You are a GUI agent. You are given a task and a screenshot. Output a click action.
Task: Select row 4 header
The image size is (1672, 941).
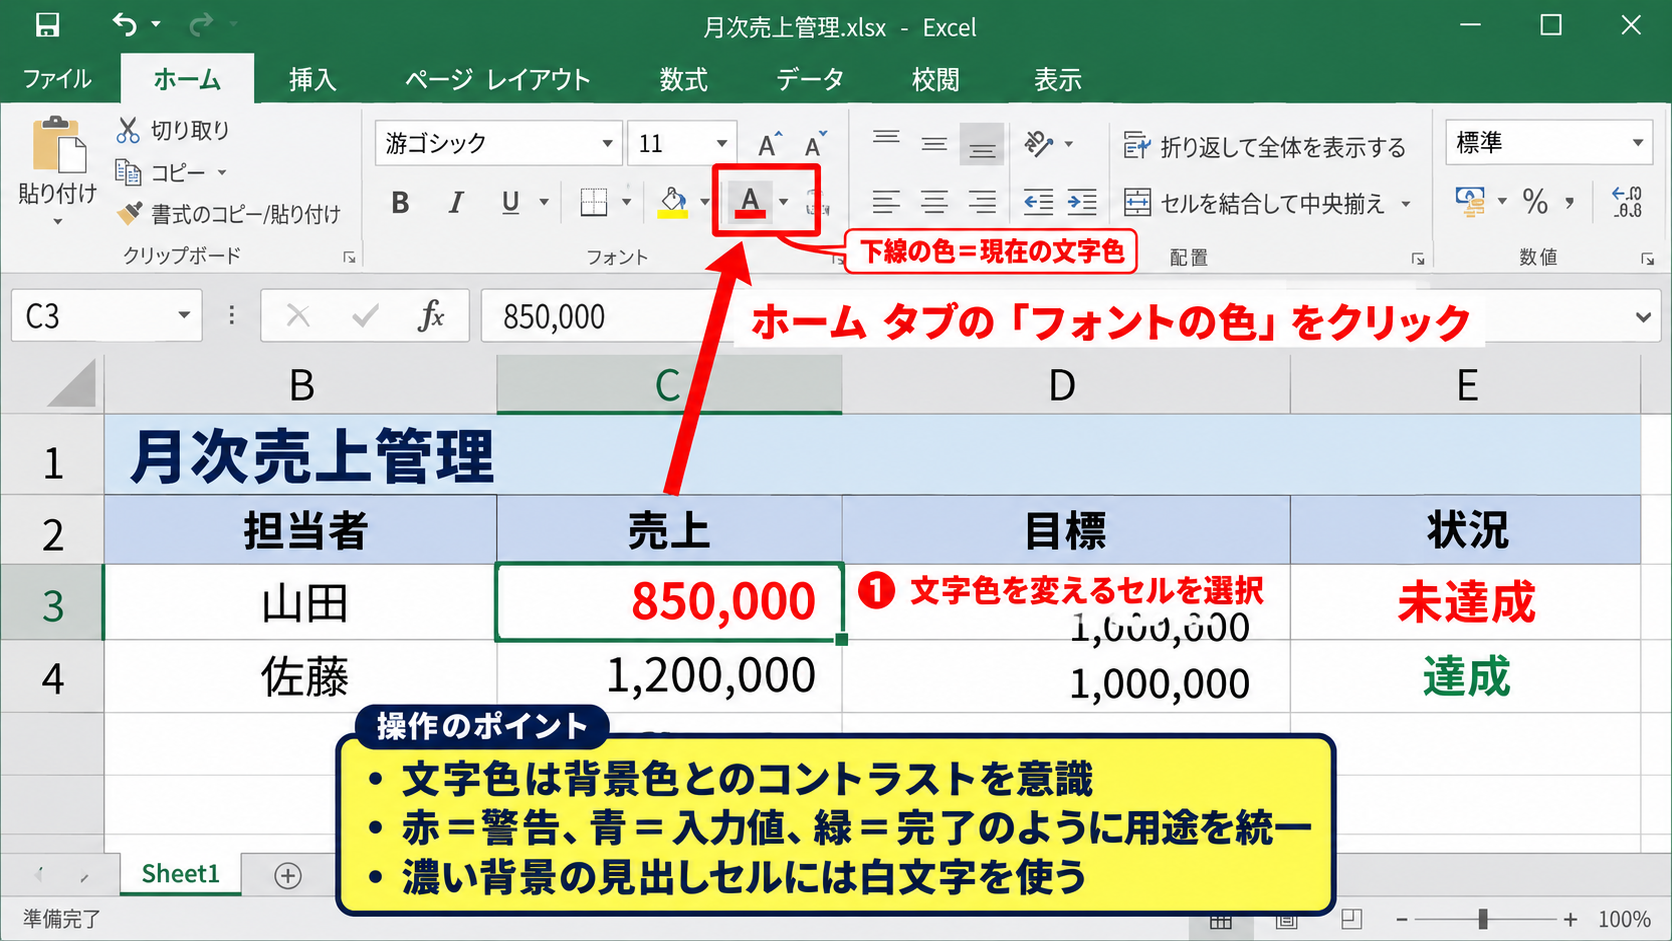(52, 677)
